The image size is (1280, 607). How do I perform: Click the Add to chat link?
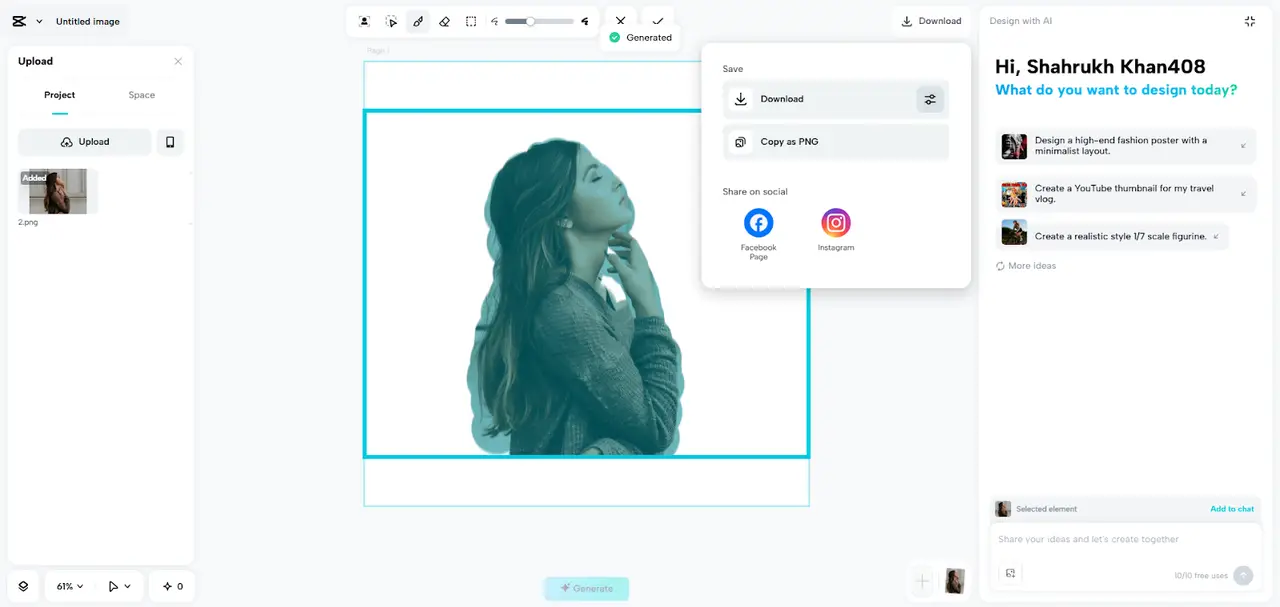pos(1232,509)
